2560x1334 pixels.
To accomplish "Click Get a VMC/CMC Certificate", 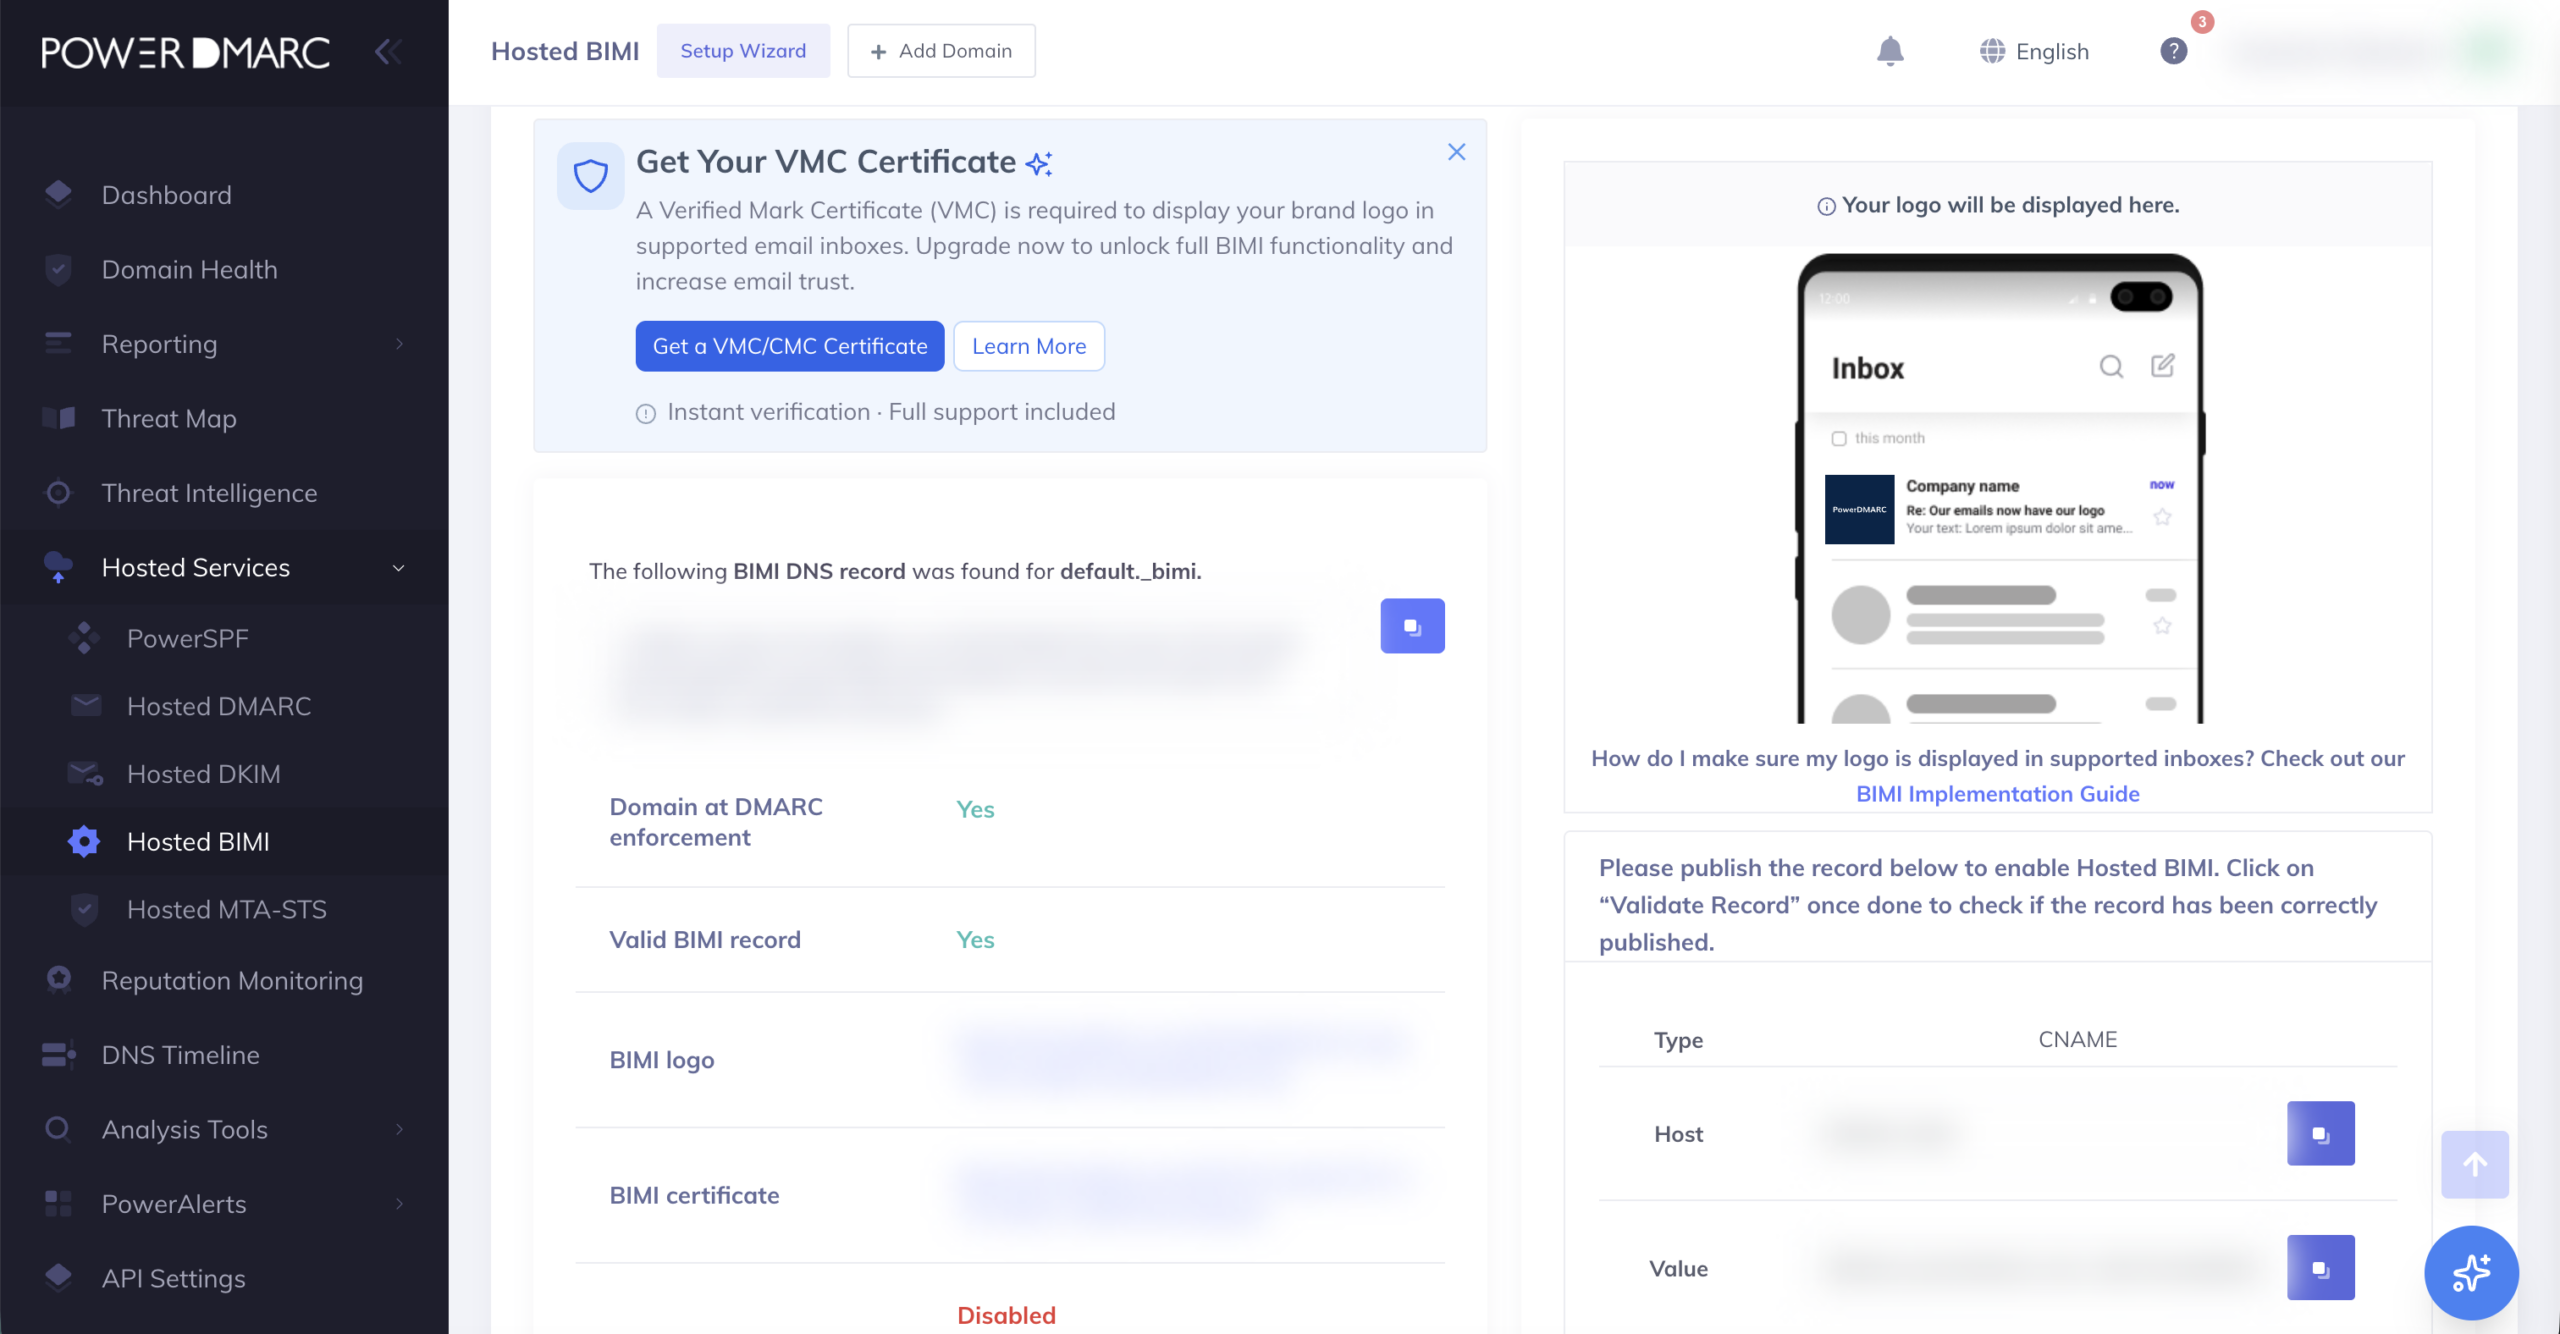I will (790, 346).
